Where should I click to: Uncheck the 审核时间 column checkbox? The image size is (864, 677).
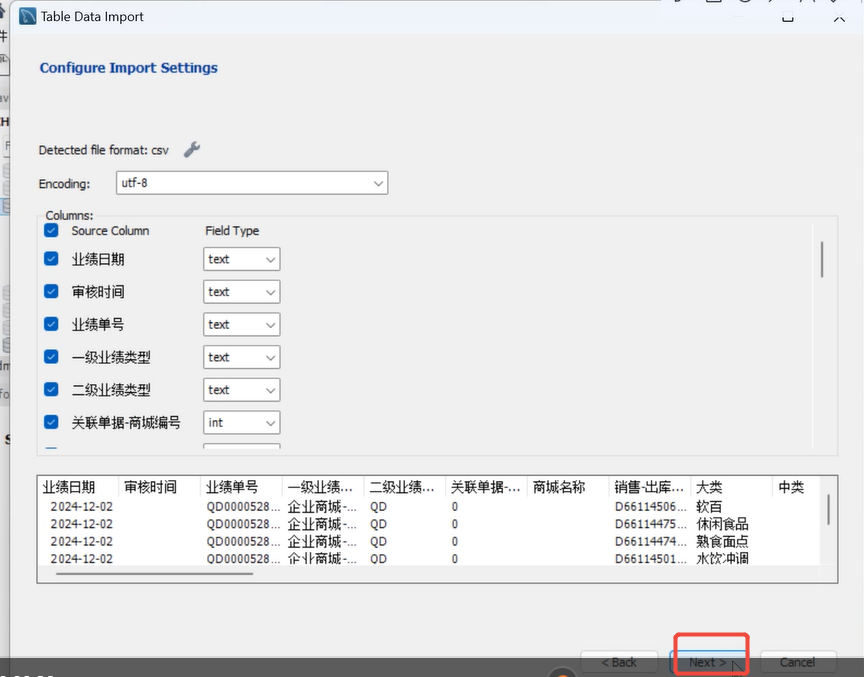click(x=52, y=292)
